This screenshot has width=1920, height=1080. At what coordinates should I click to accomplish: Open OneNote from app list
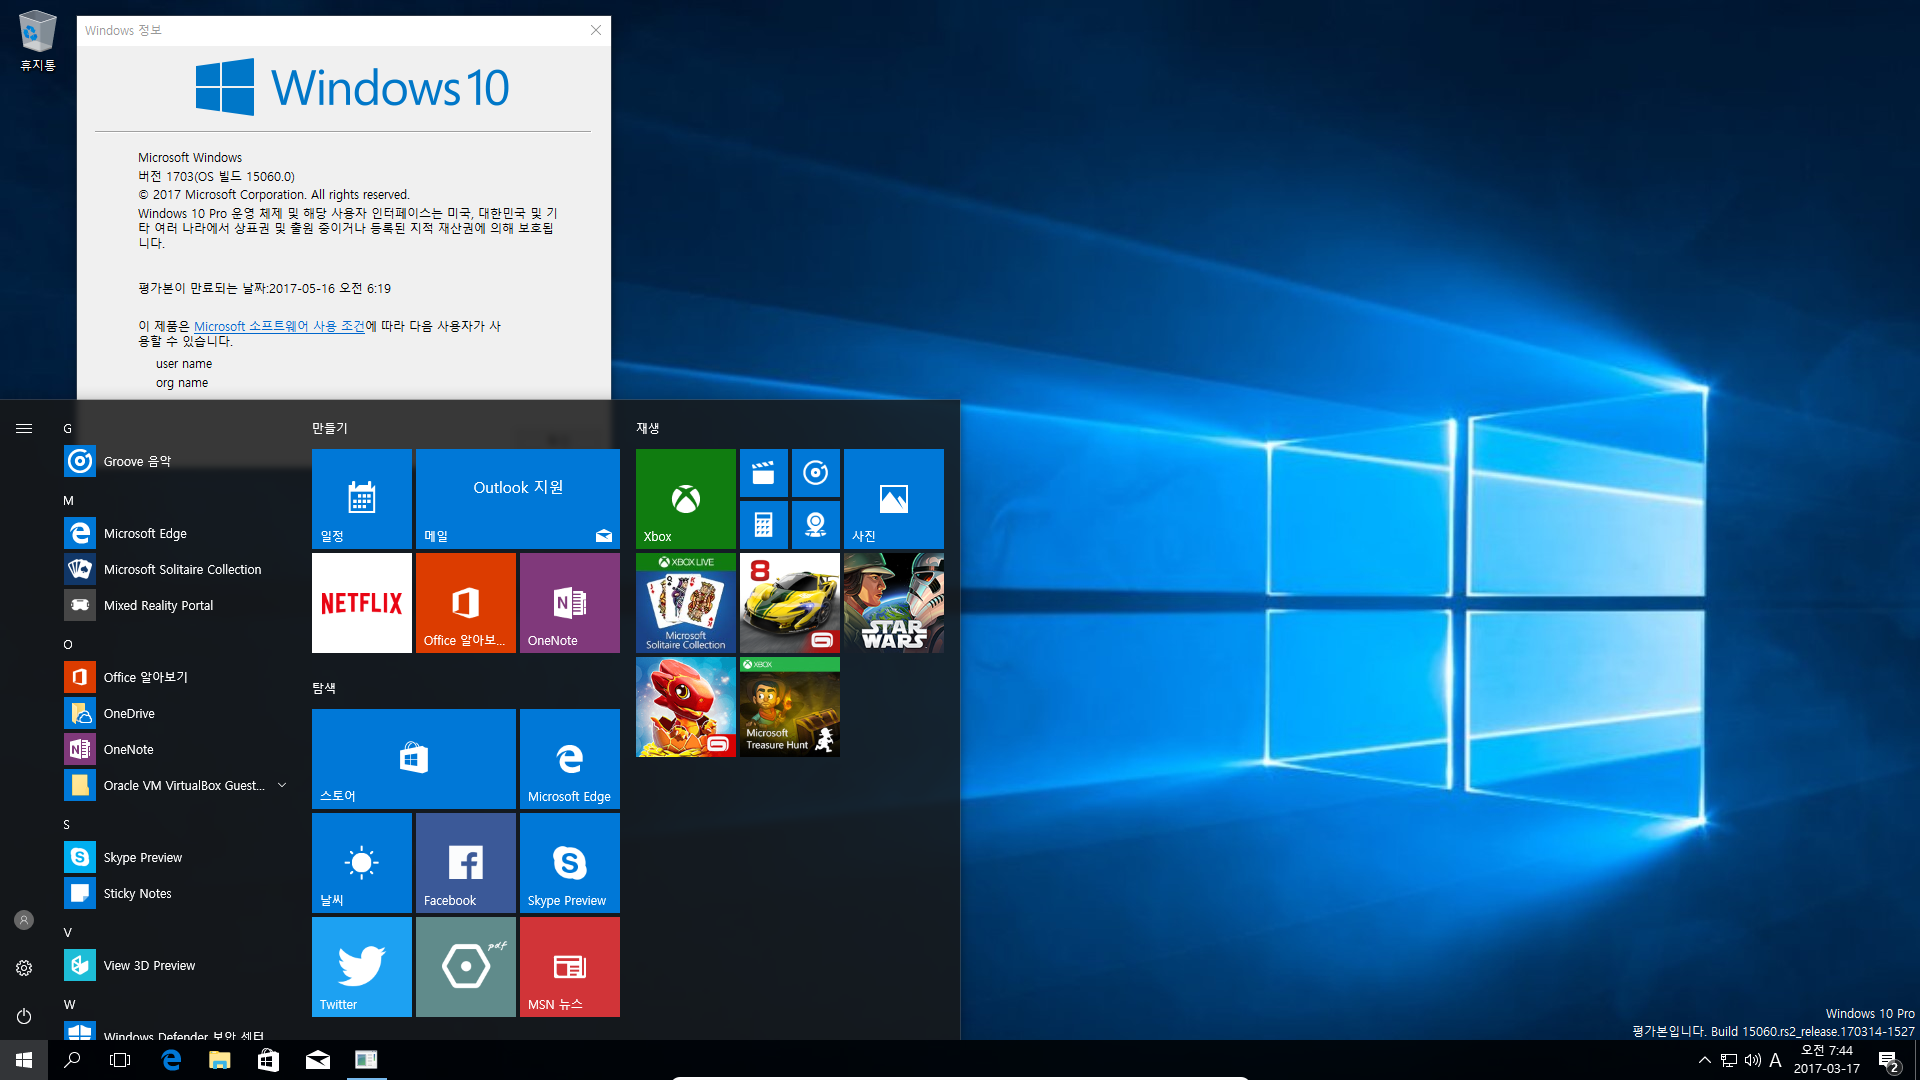(x=180, y=749)
